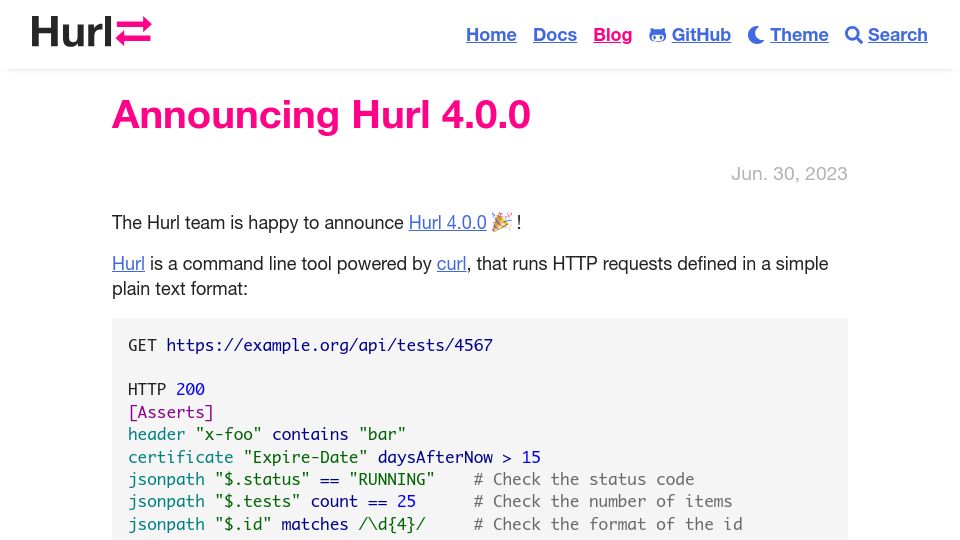Toggle the Theme text link
This screenshot has height=540, width=960.
tap(799, 35)
